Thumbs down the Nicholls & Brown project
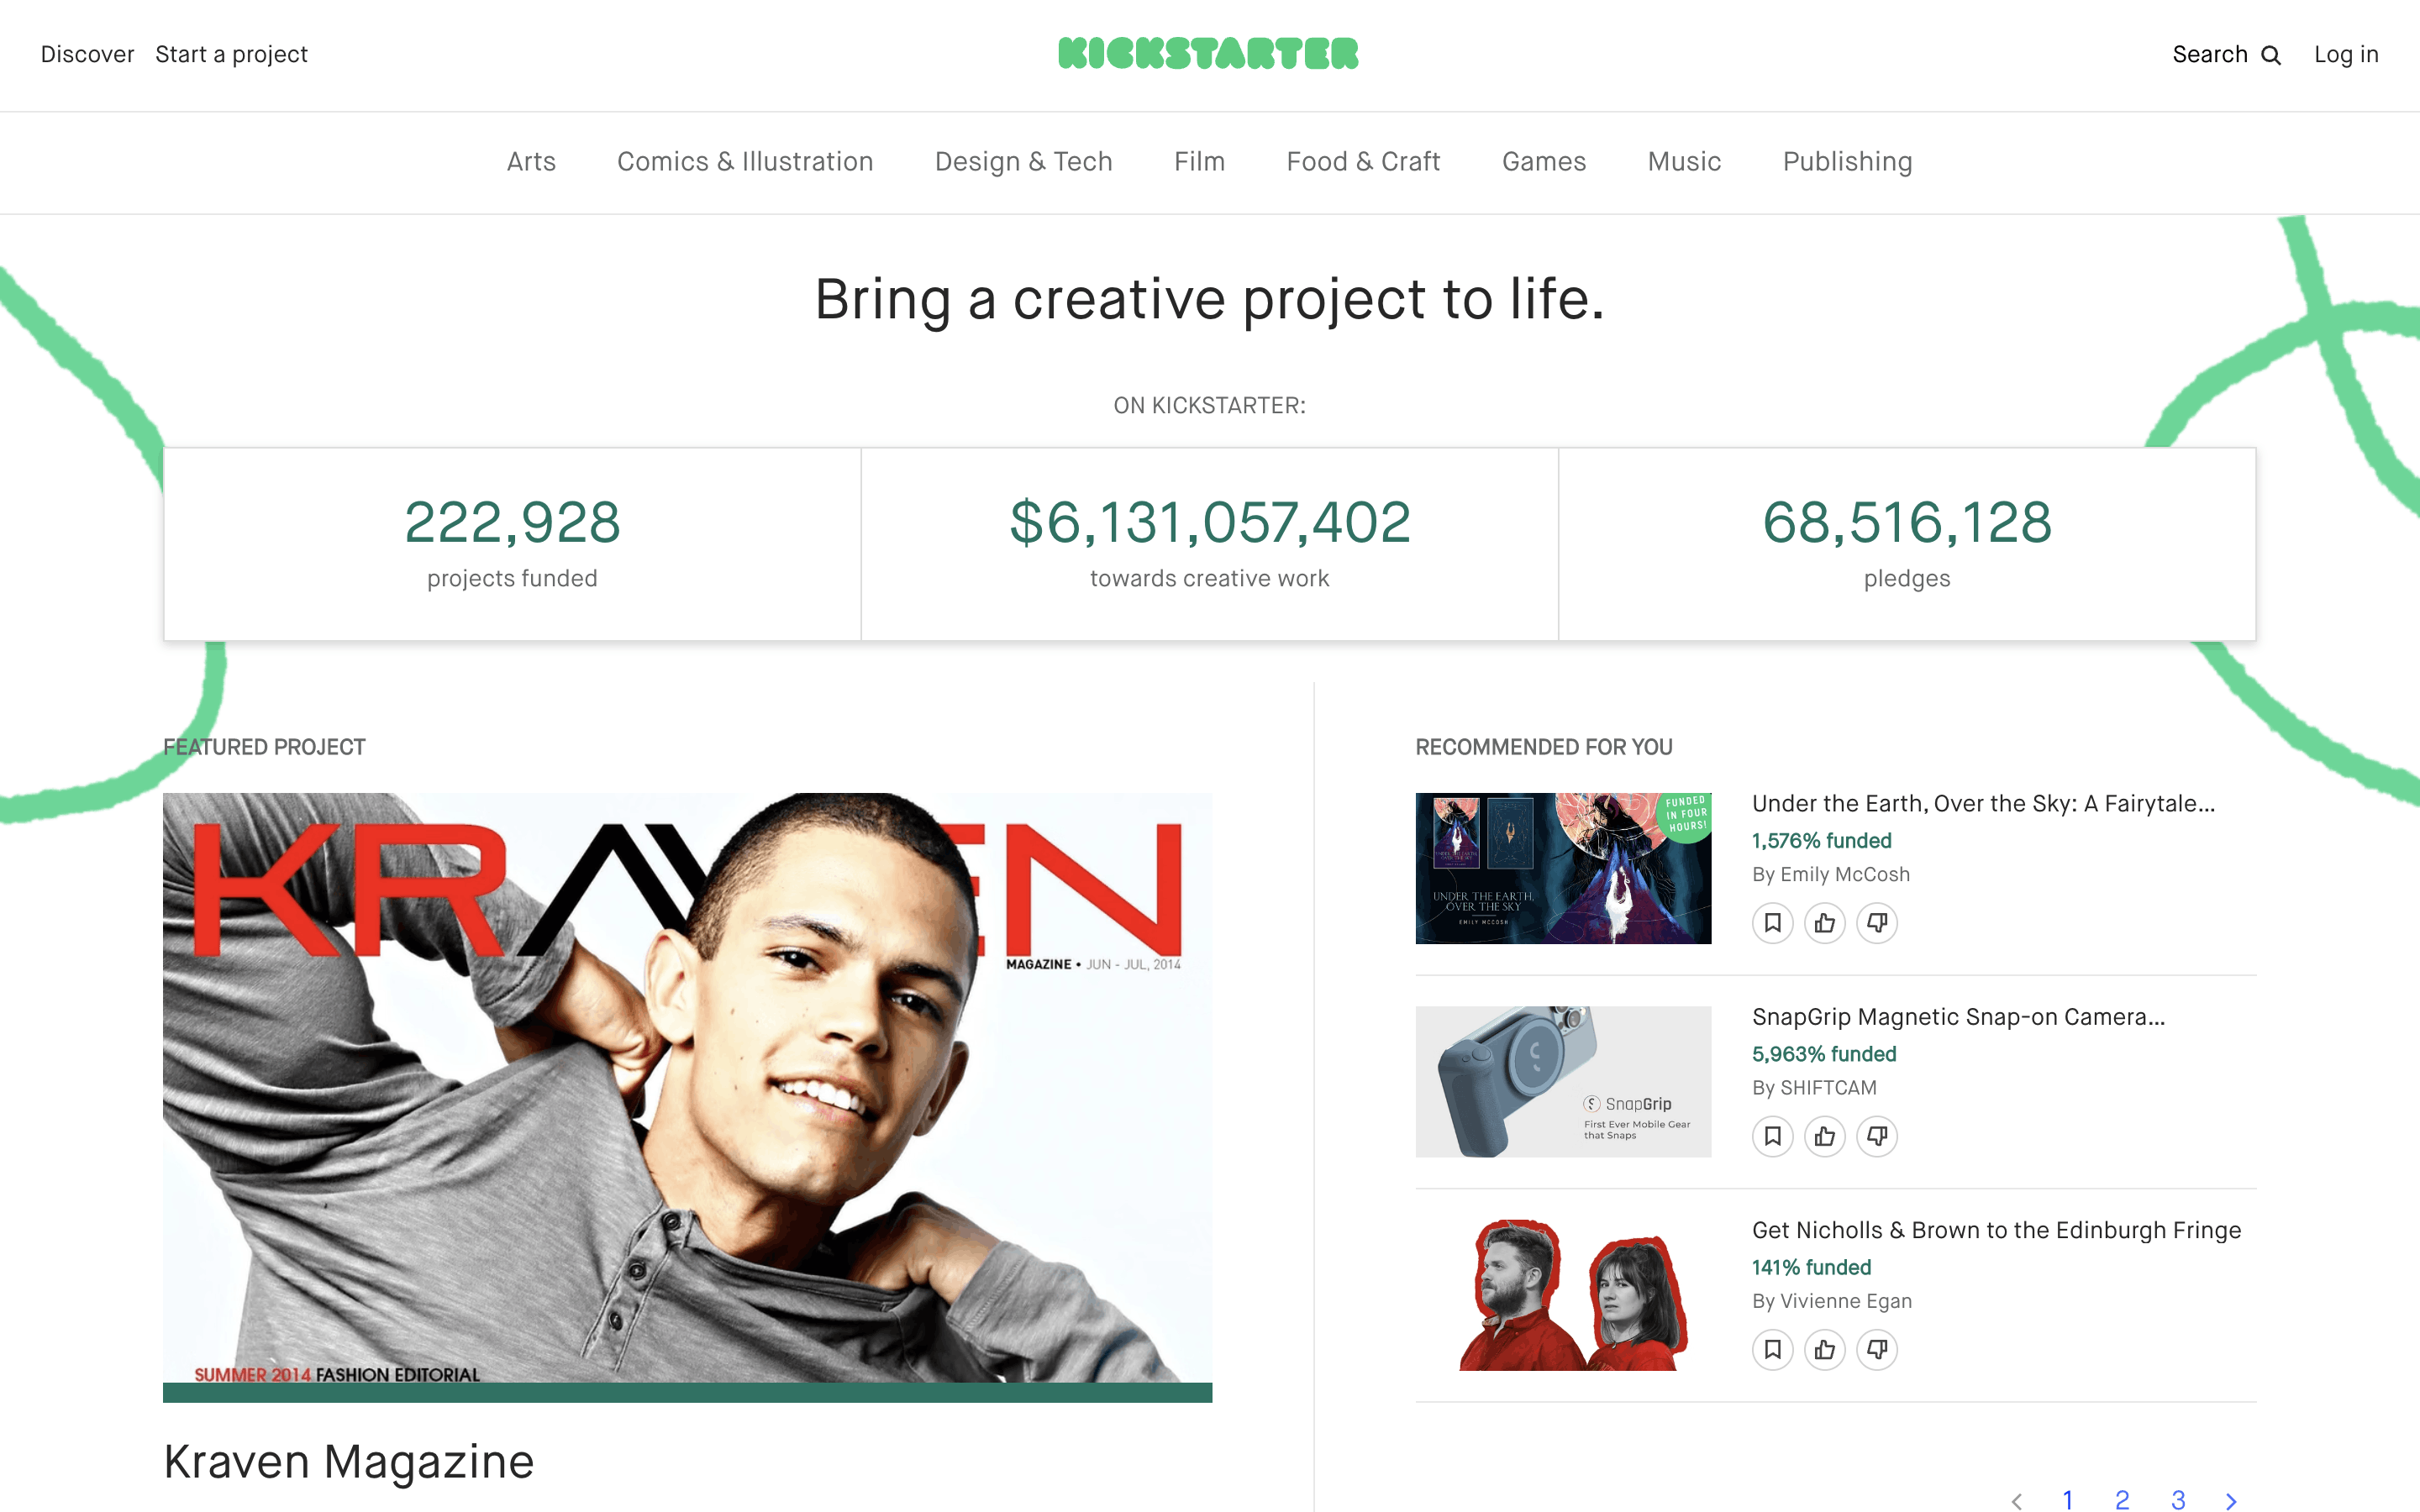Viewport: 2420px width, 1512px height. tap(1877, 1349)
